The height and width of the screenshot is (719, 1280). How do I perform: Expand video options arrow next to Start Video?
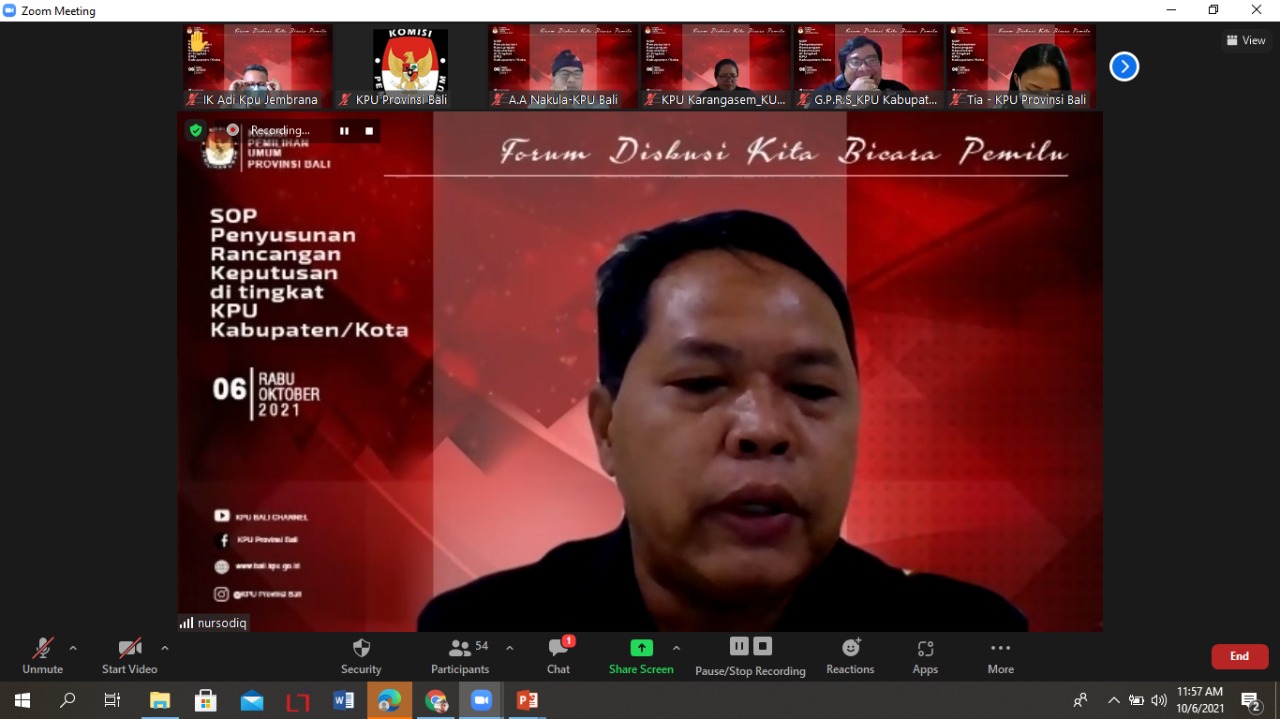[165, 648]
